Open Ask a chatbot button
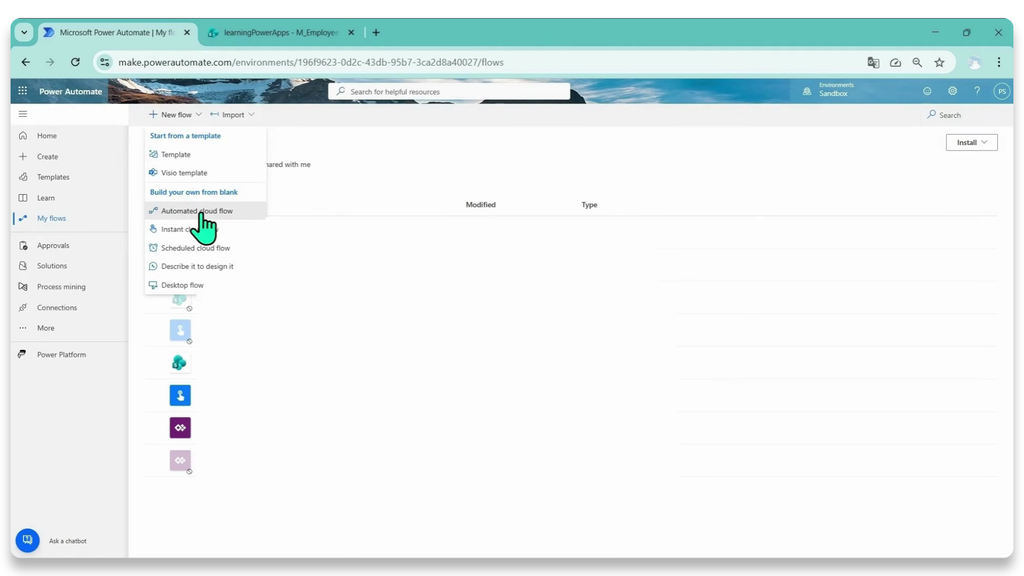This screenshot has height=576, width=1024. click(27, 540)
